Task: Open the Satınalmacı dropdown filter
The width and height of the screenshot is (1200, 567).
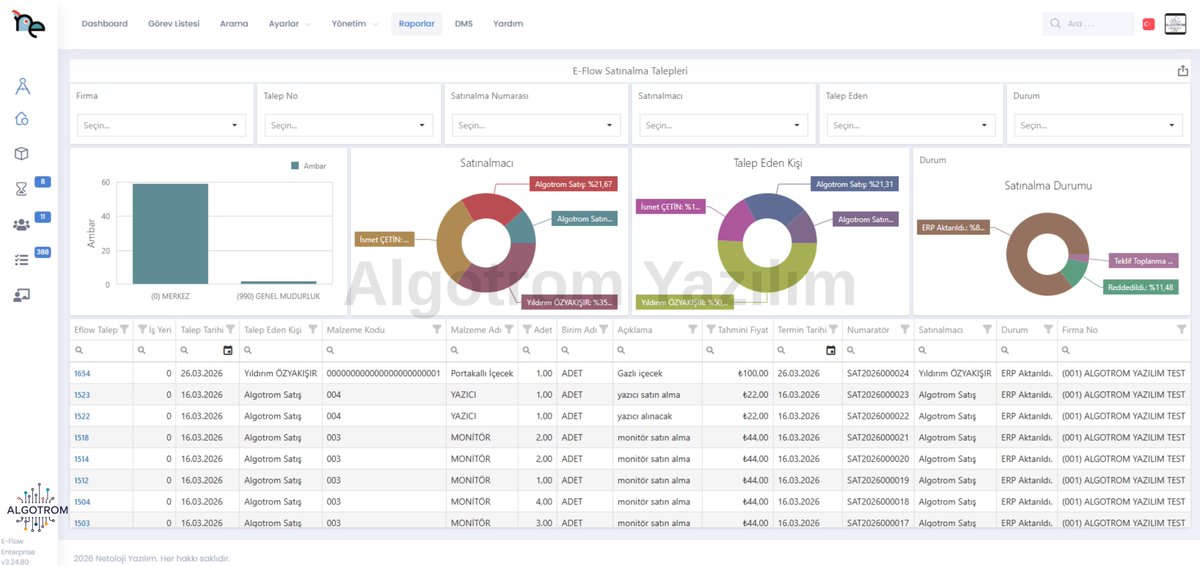Action: click(x=723, y=125)
